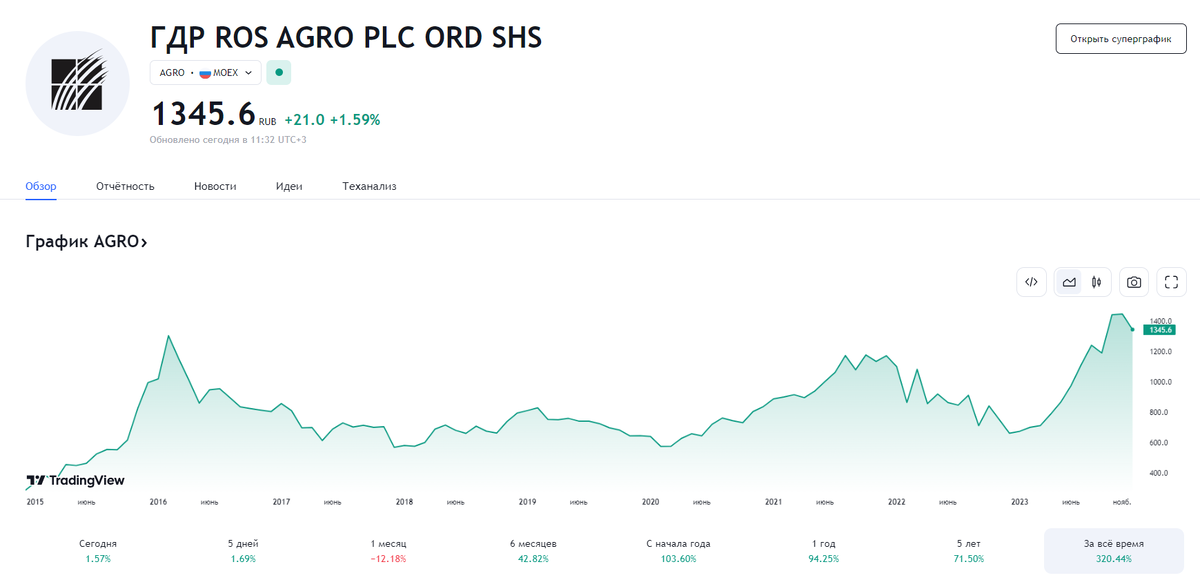Screen dimensions: 1200x580
Task: Click the 1000.0 price axis label
Action: coord(1161,382)
